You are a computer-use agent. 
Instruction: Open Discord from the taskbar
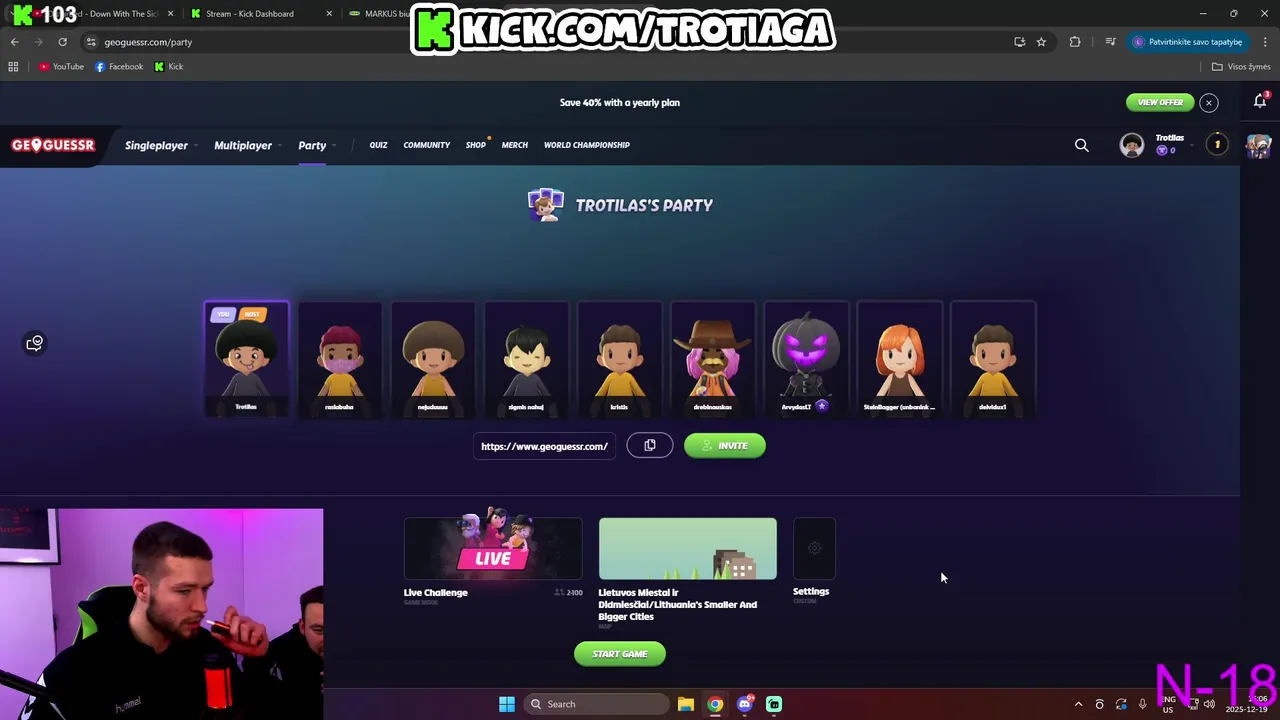click(x=744, y=704)
